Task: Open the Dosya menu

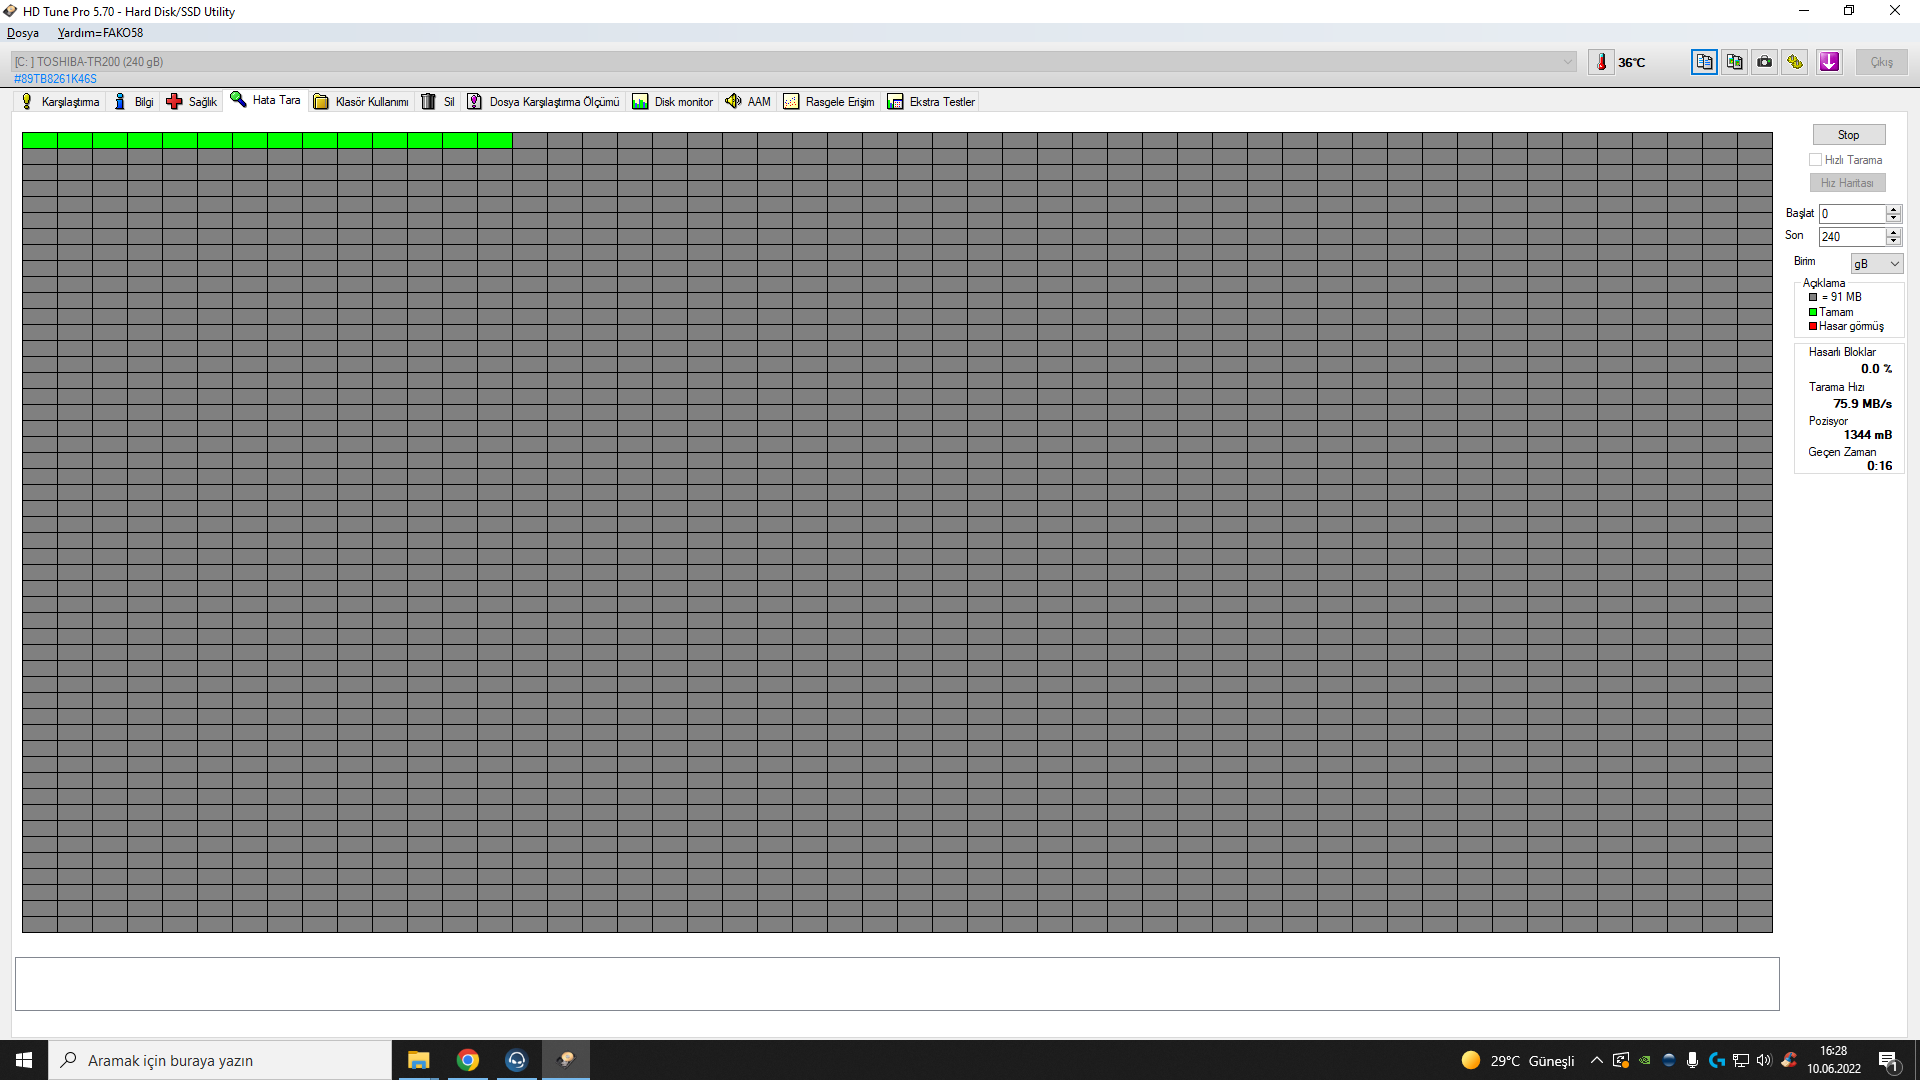Action: [23, 33]
